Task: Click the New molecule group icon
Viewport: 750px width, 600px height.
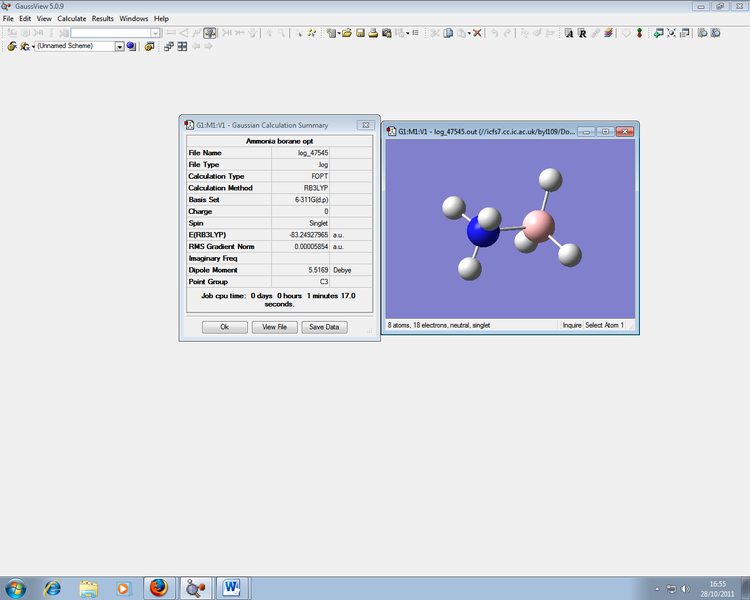Action: pyautogui.click(x=331, y=33)
